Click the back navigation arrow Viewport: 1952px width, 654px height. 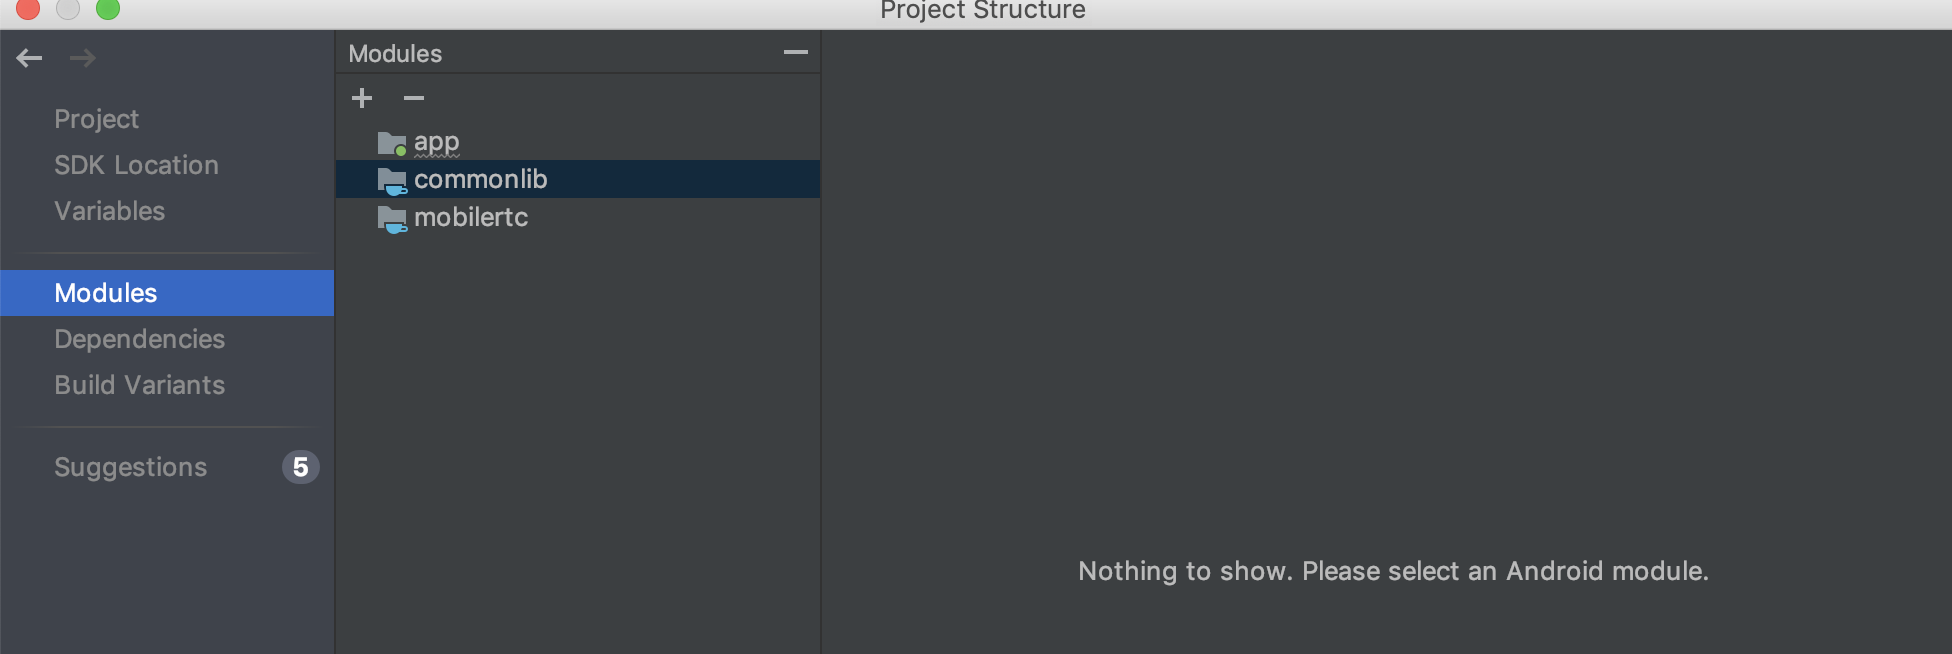29,58
